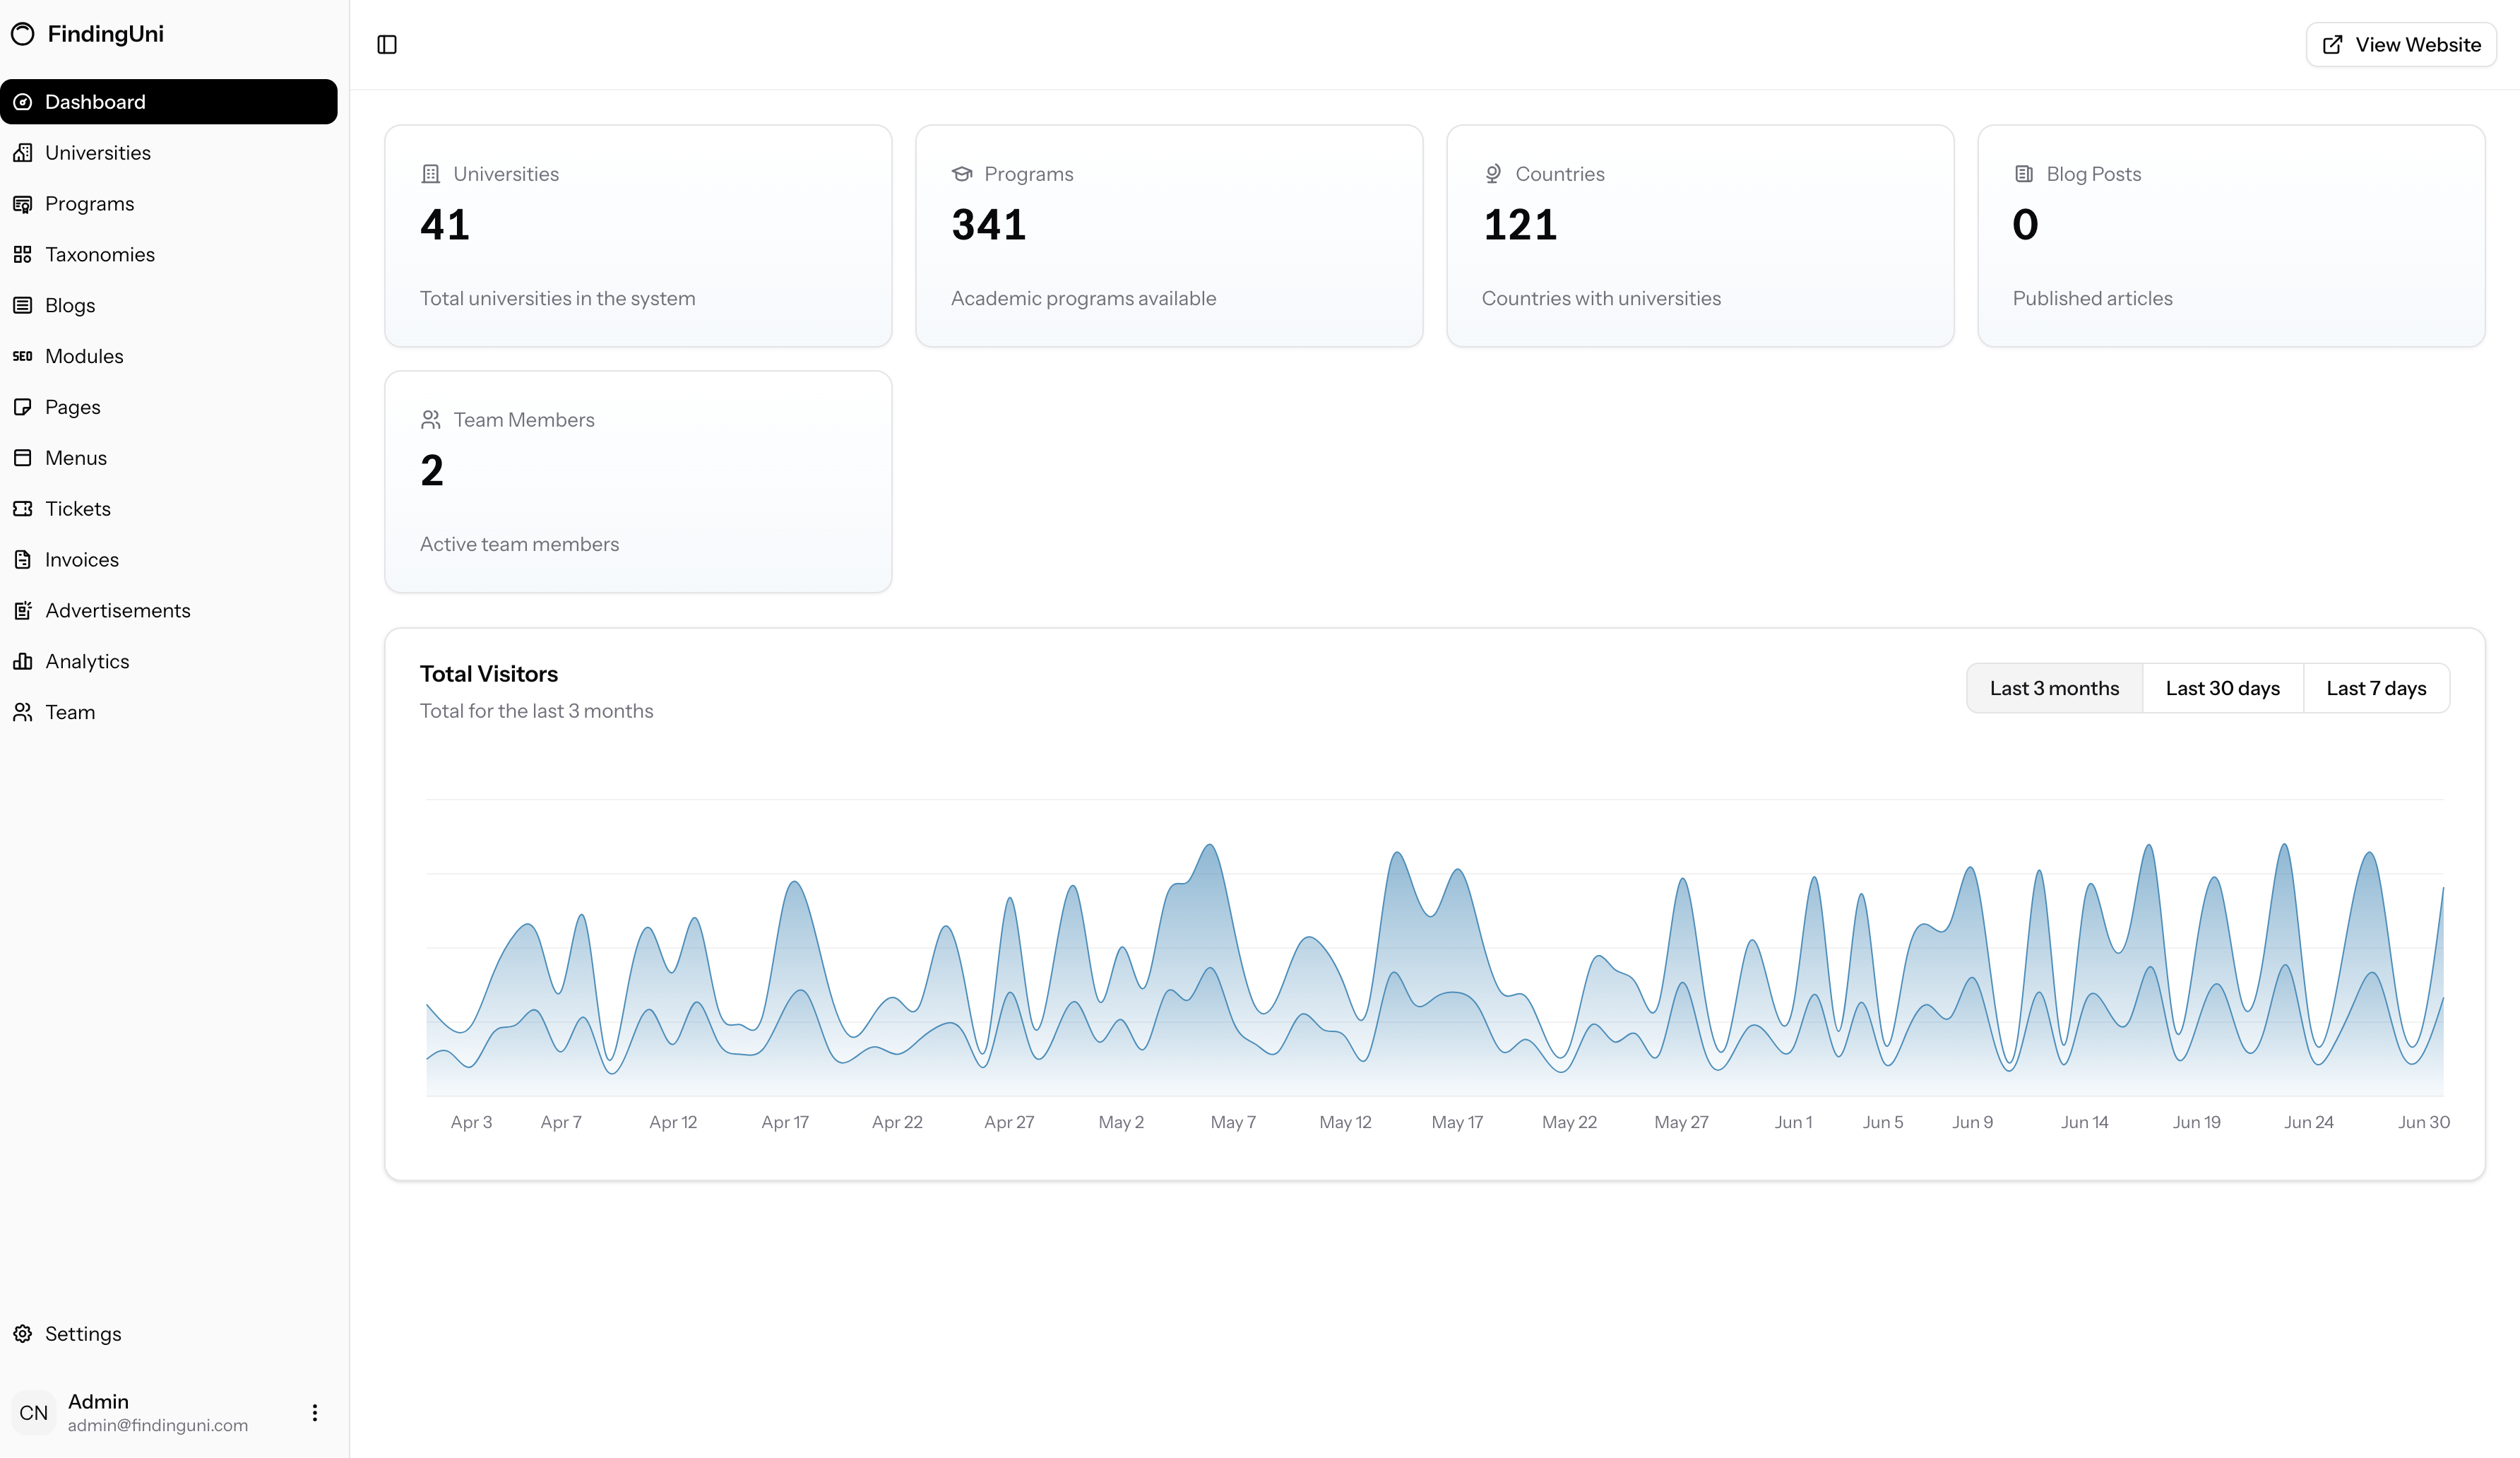This screenshot has width=2520, height=1458.
Task: Click the View Website button
Action: tap(2401, 44)
